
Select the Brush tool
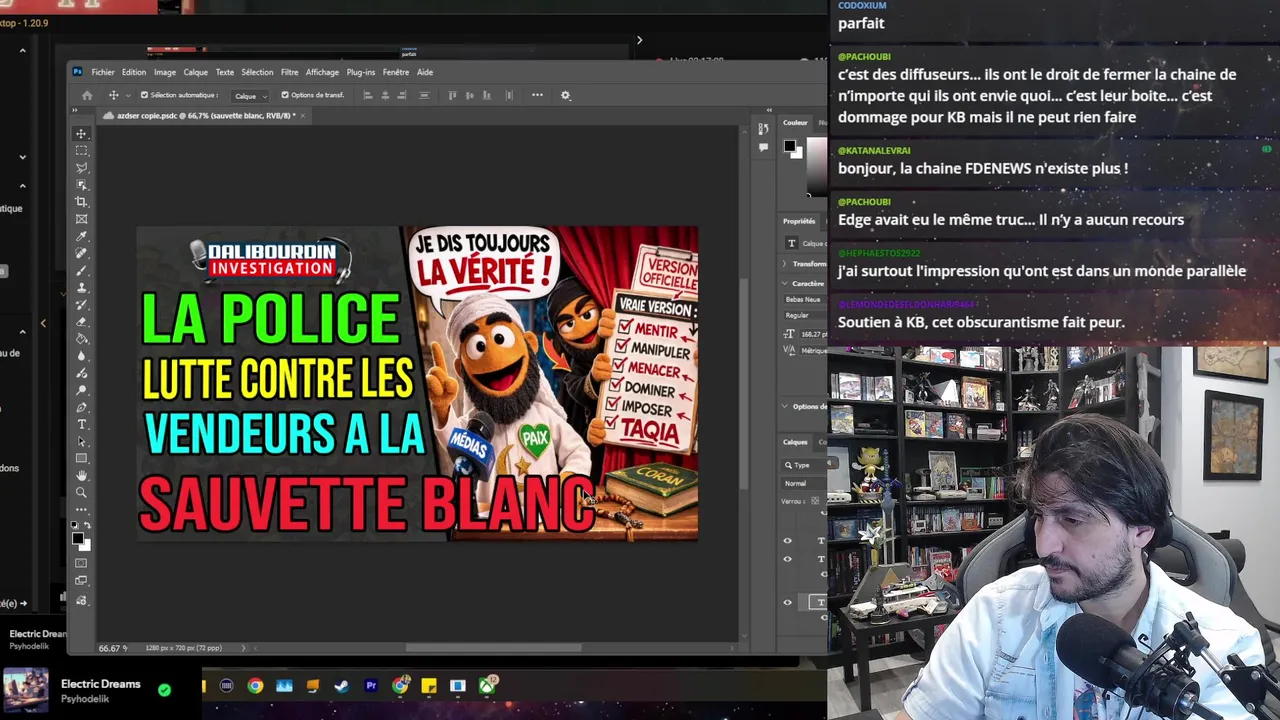[x=82, y=270]
